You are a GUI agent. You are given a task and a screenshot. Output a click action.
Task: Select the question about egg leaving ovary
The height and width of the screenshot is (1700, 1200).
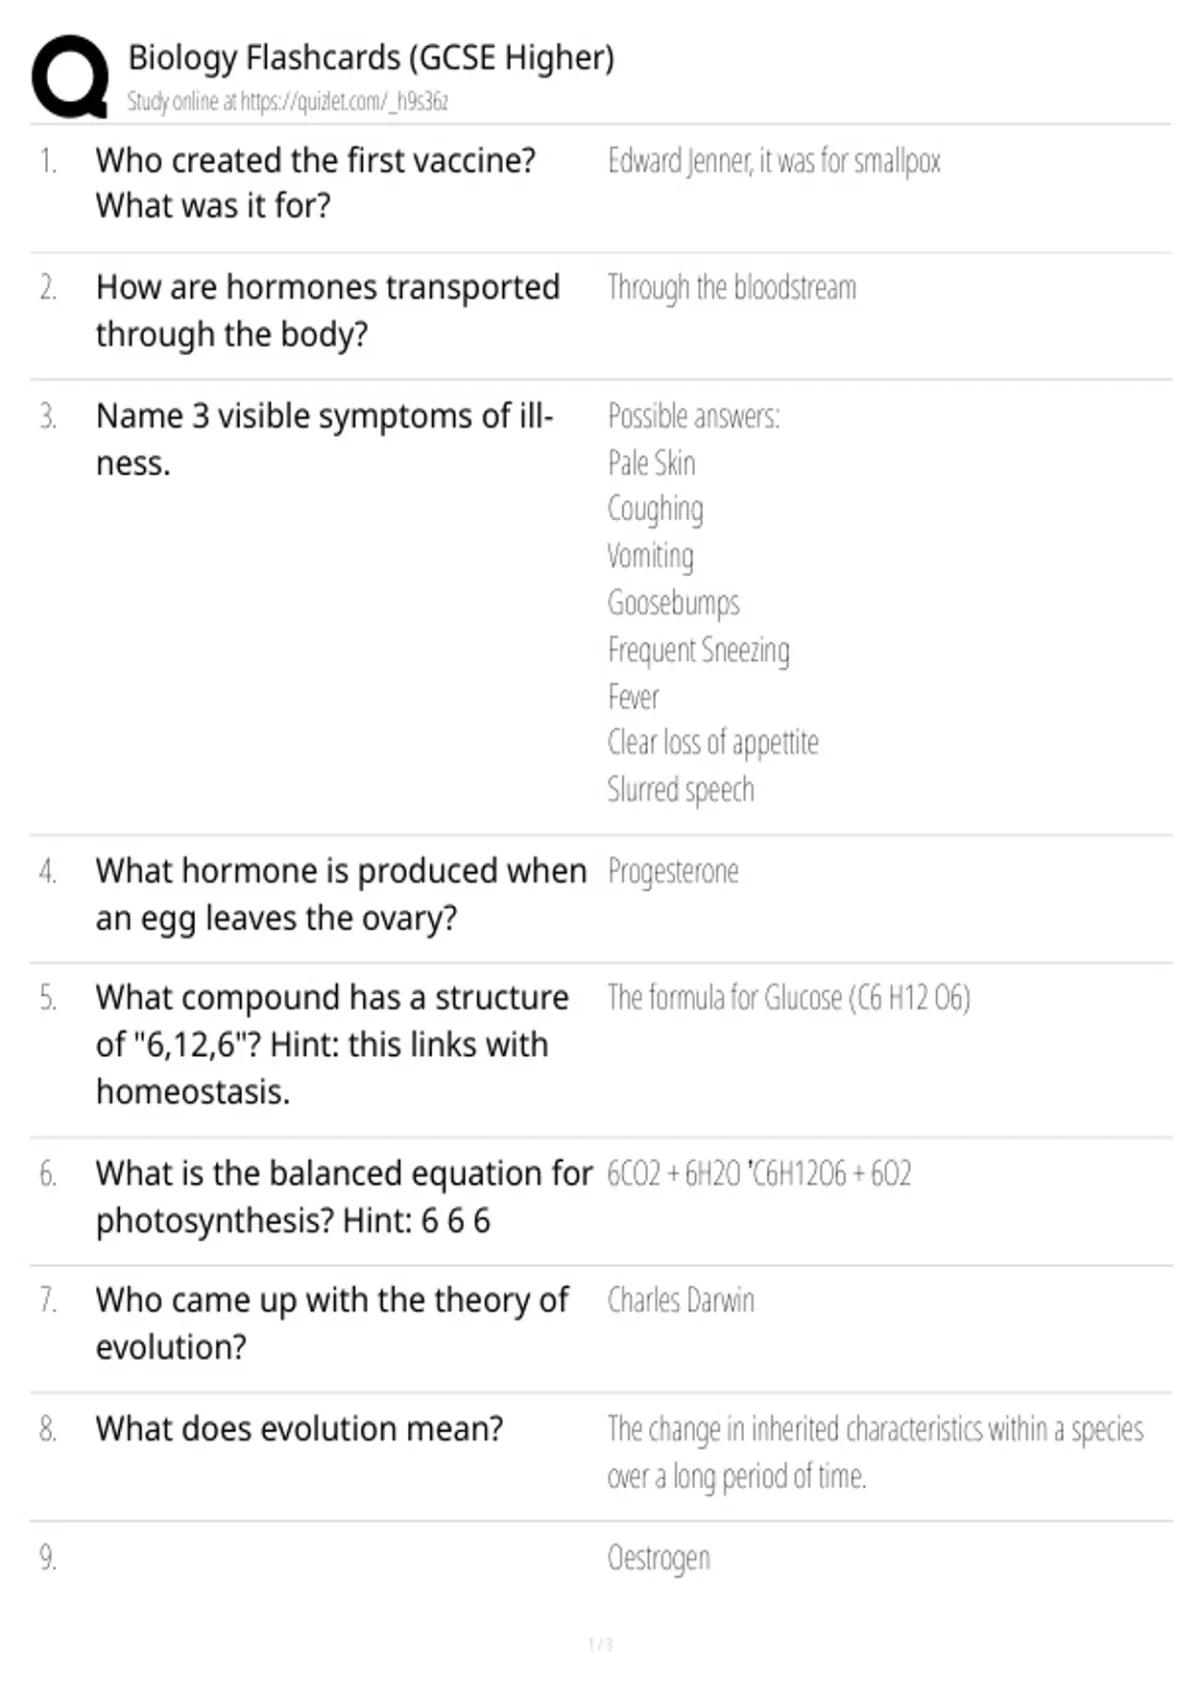tap(341, 895)
